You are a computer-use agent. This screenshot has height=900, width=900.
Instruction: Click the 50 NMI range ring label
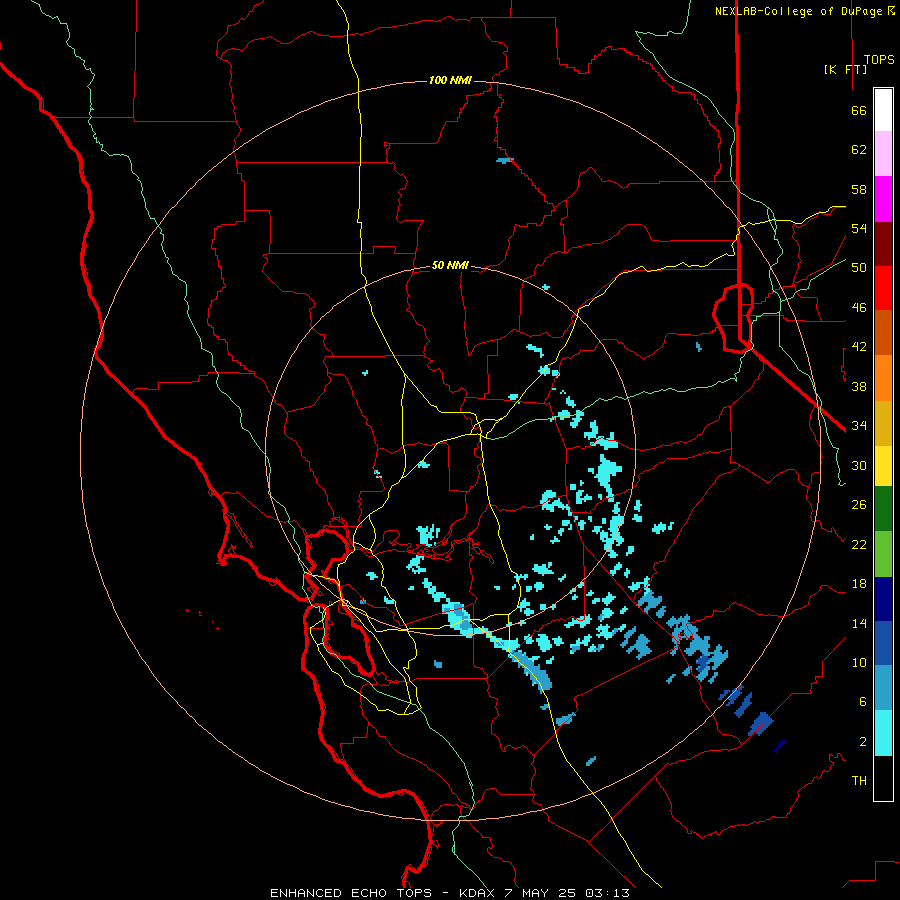[450, 265]
